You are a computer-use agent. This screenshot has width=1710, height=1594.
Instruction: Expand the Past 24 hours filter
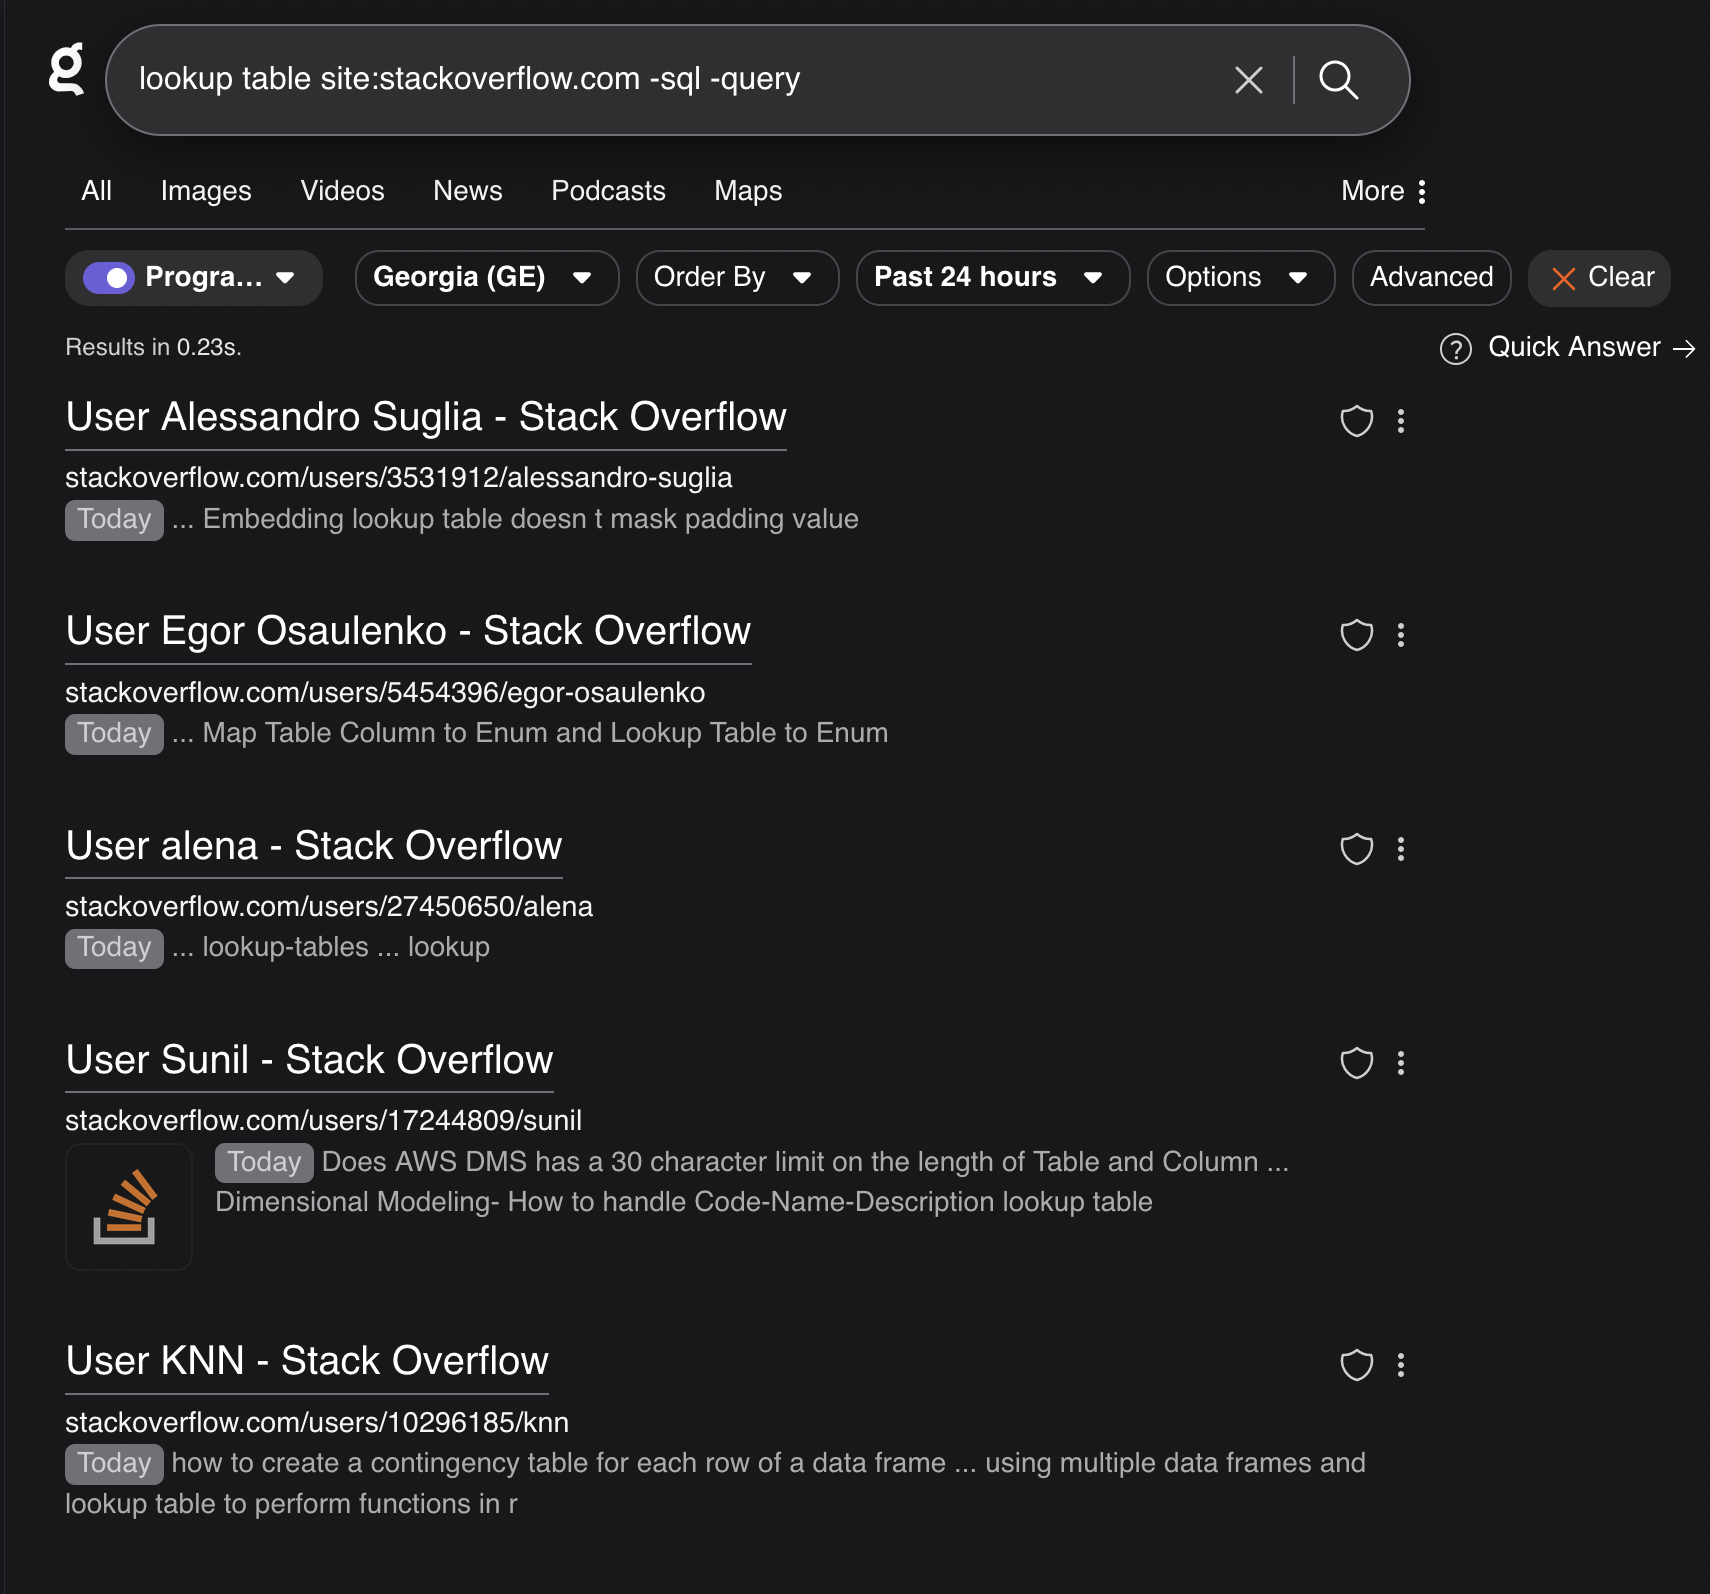[x=991, y=278]
